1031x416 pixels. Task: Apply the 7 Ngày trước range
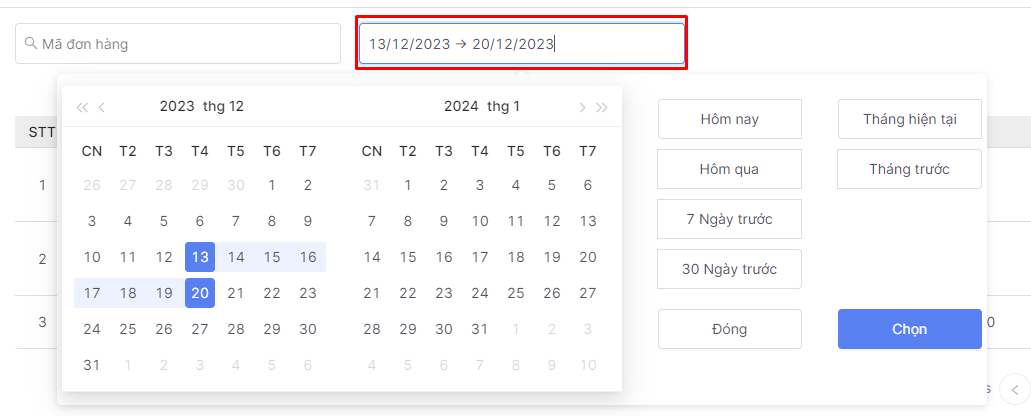coord(729,219)
